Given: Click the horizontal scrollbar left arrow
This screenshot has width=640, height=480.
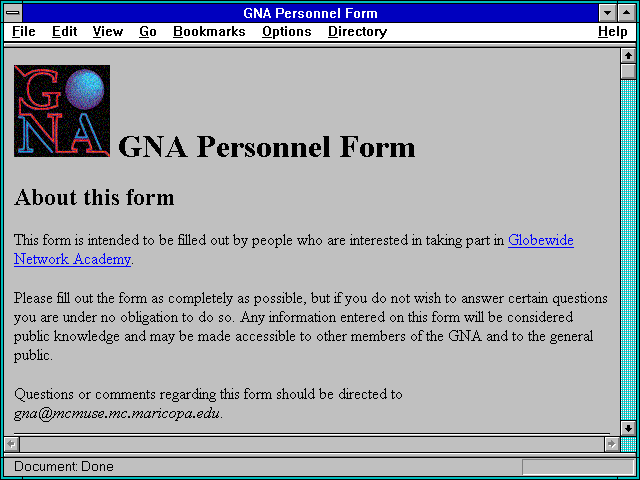Looking at the screenshot, I should (11, 444).
